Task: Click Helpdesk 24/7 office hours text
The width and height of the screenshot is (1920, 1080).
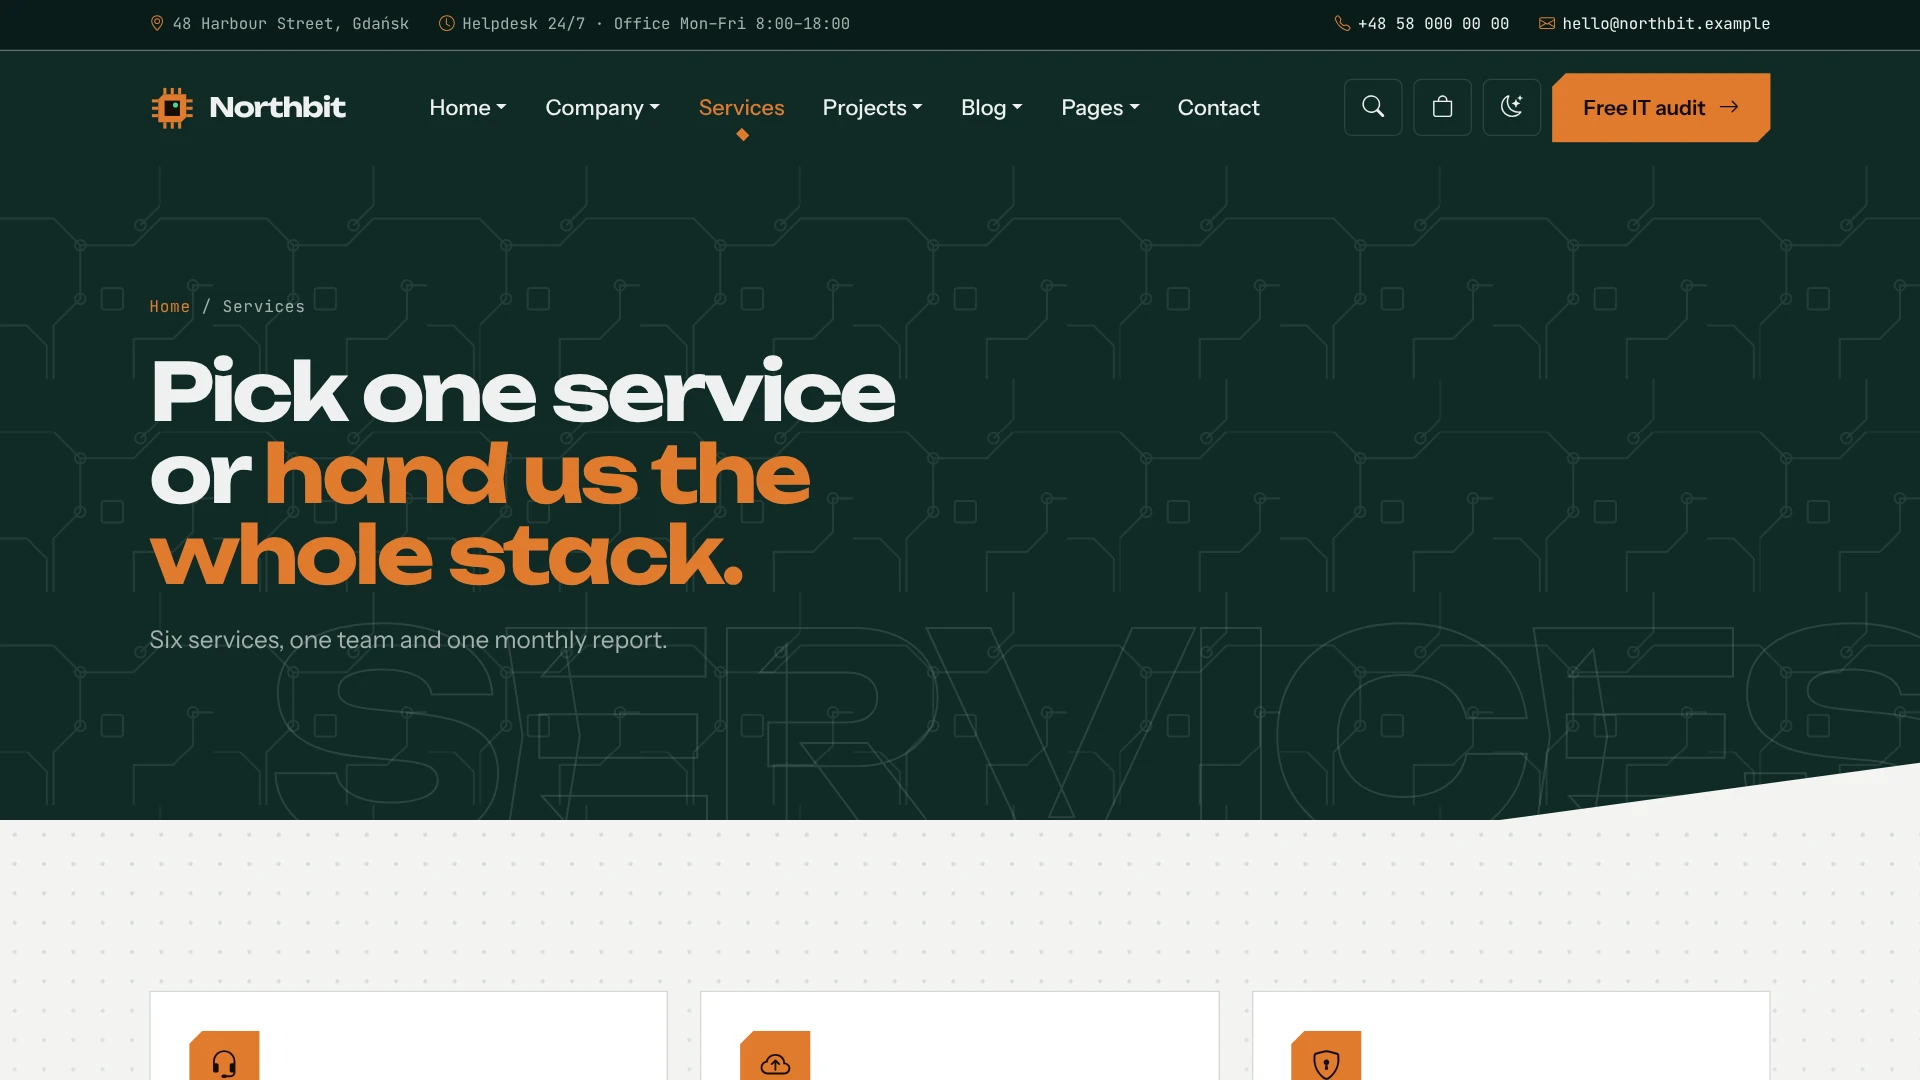Action: [655, 23]
